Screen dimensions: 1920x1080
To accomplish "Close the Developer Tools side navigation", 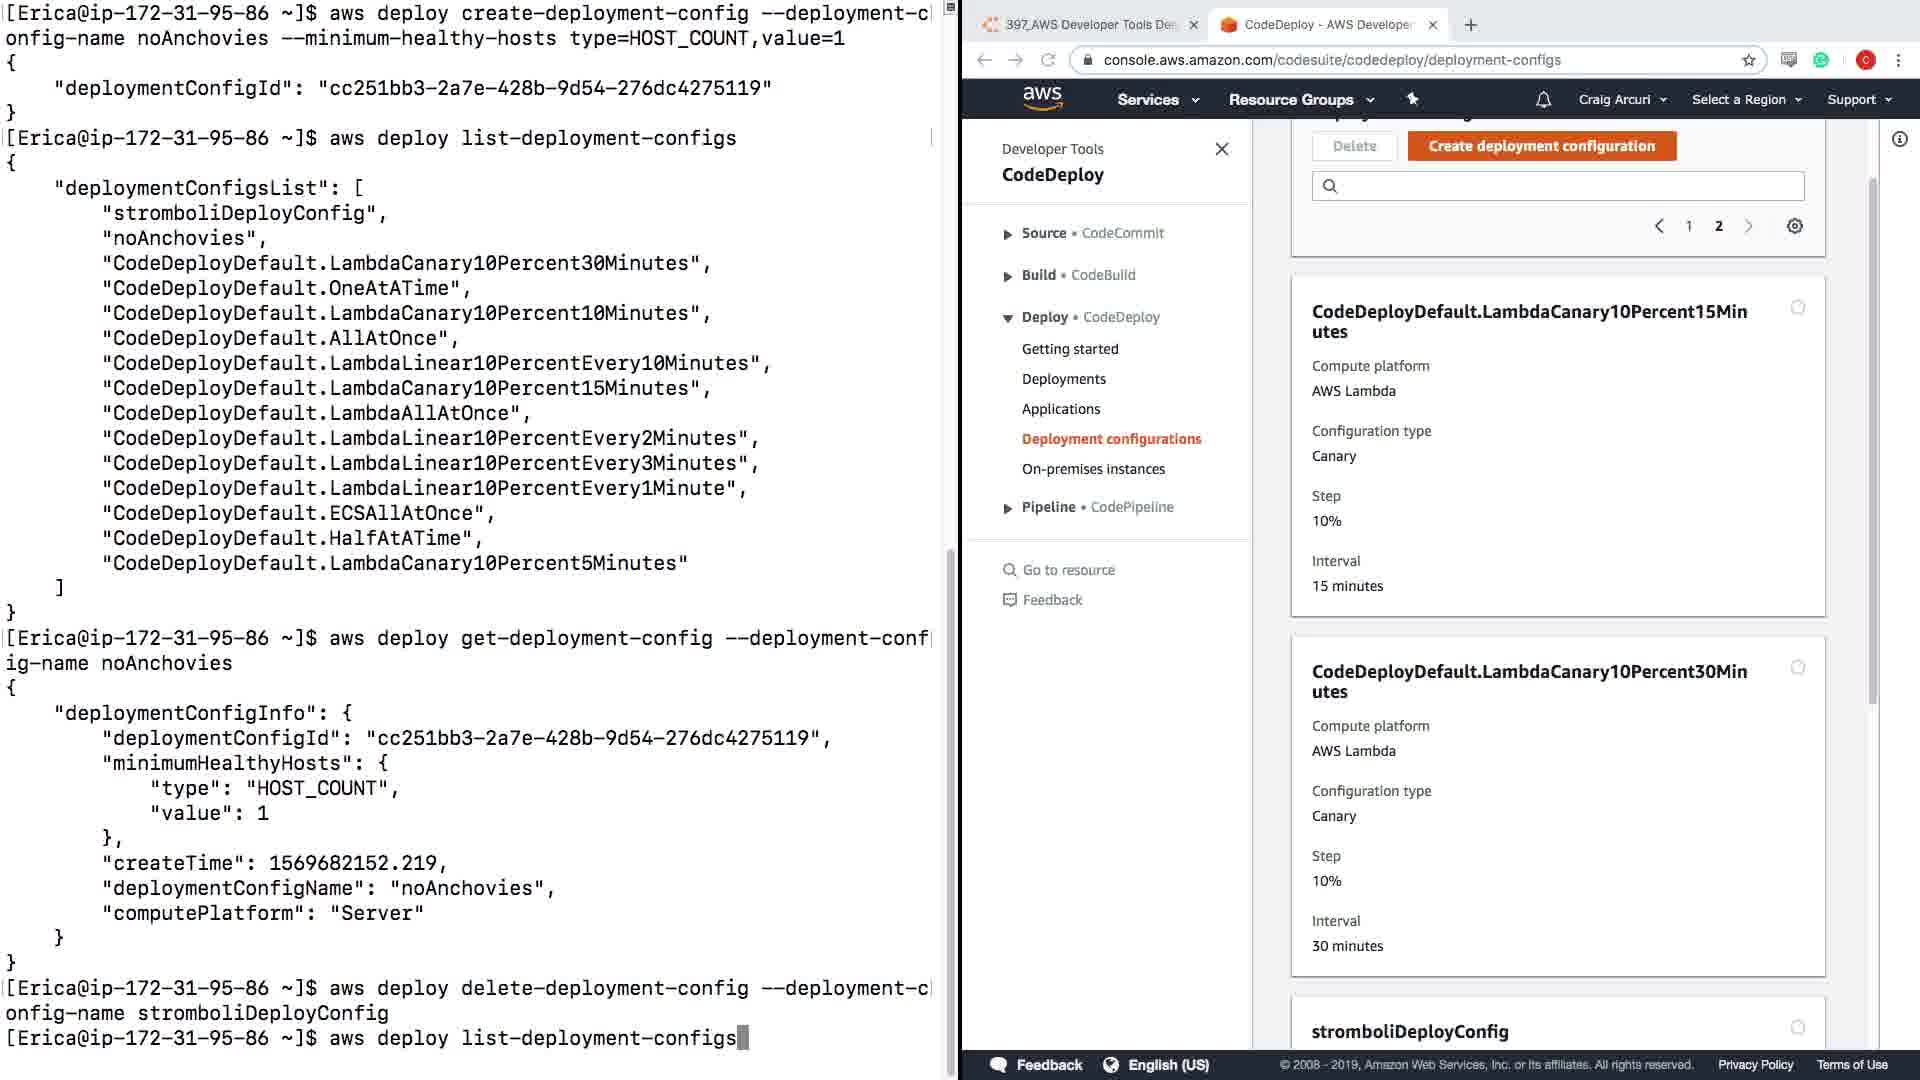I will (x=1221, y=149).
